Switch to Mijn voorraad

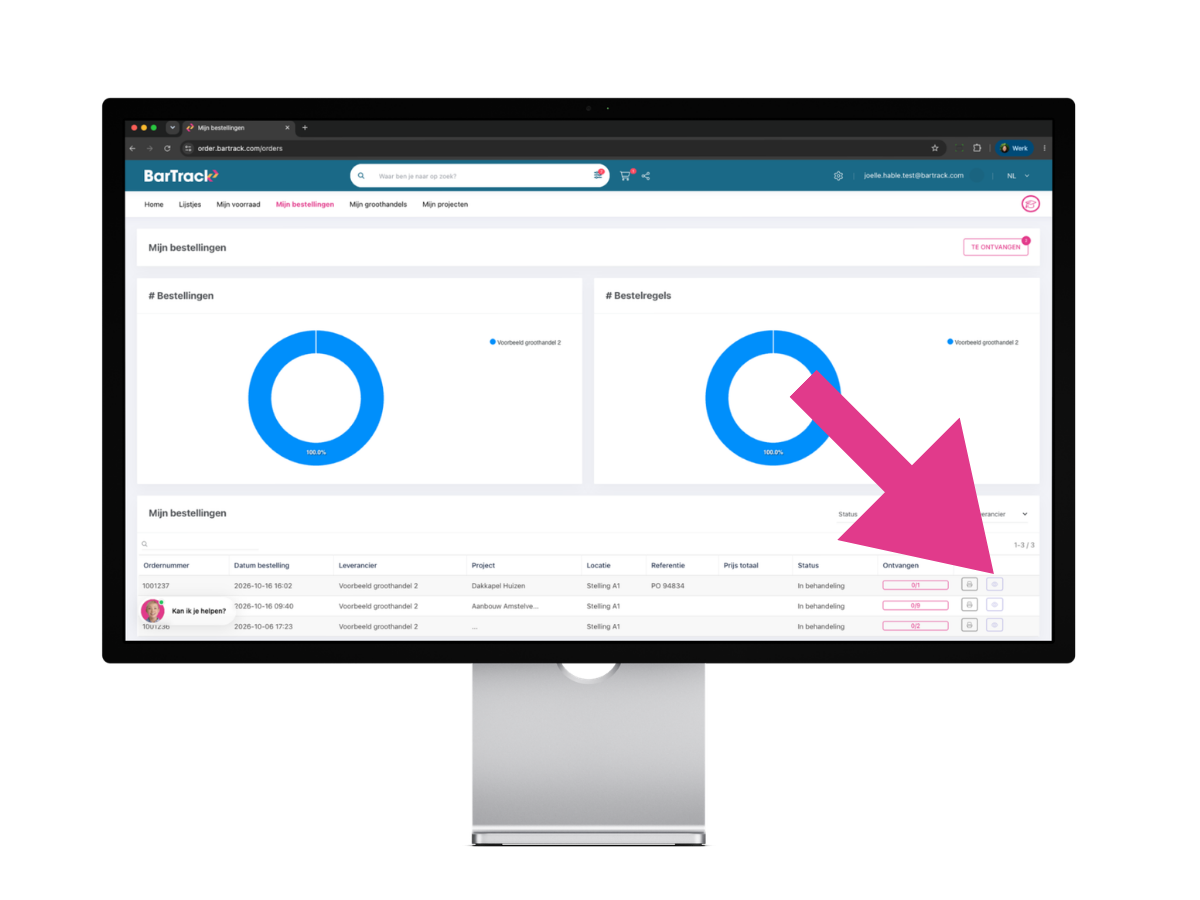(x=239, y=204)
